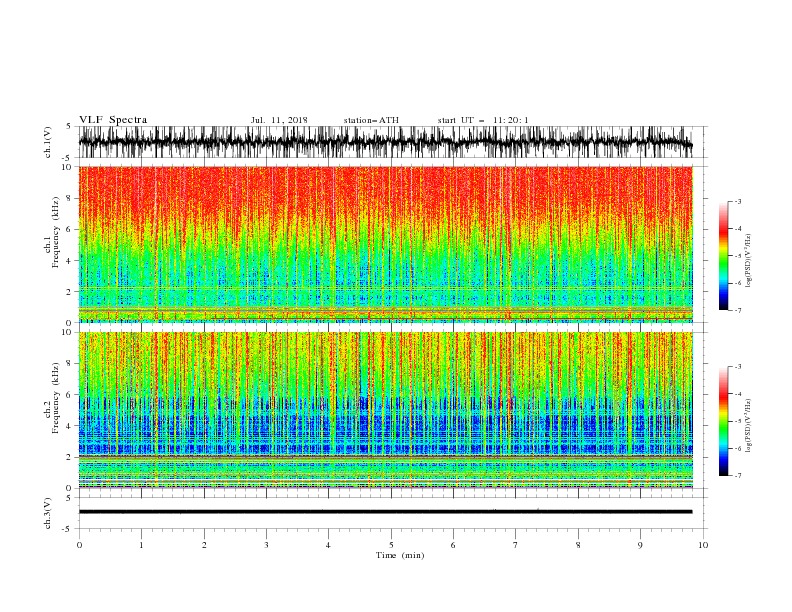Click the ch.3 flat waveform trace
This screenshot has width=792, height=612.
(385, 512)
